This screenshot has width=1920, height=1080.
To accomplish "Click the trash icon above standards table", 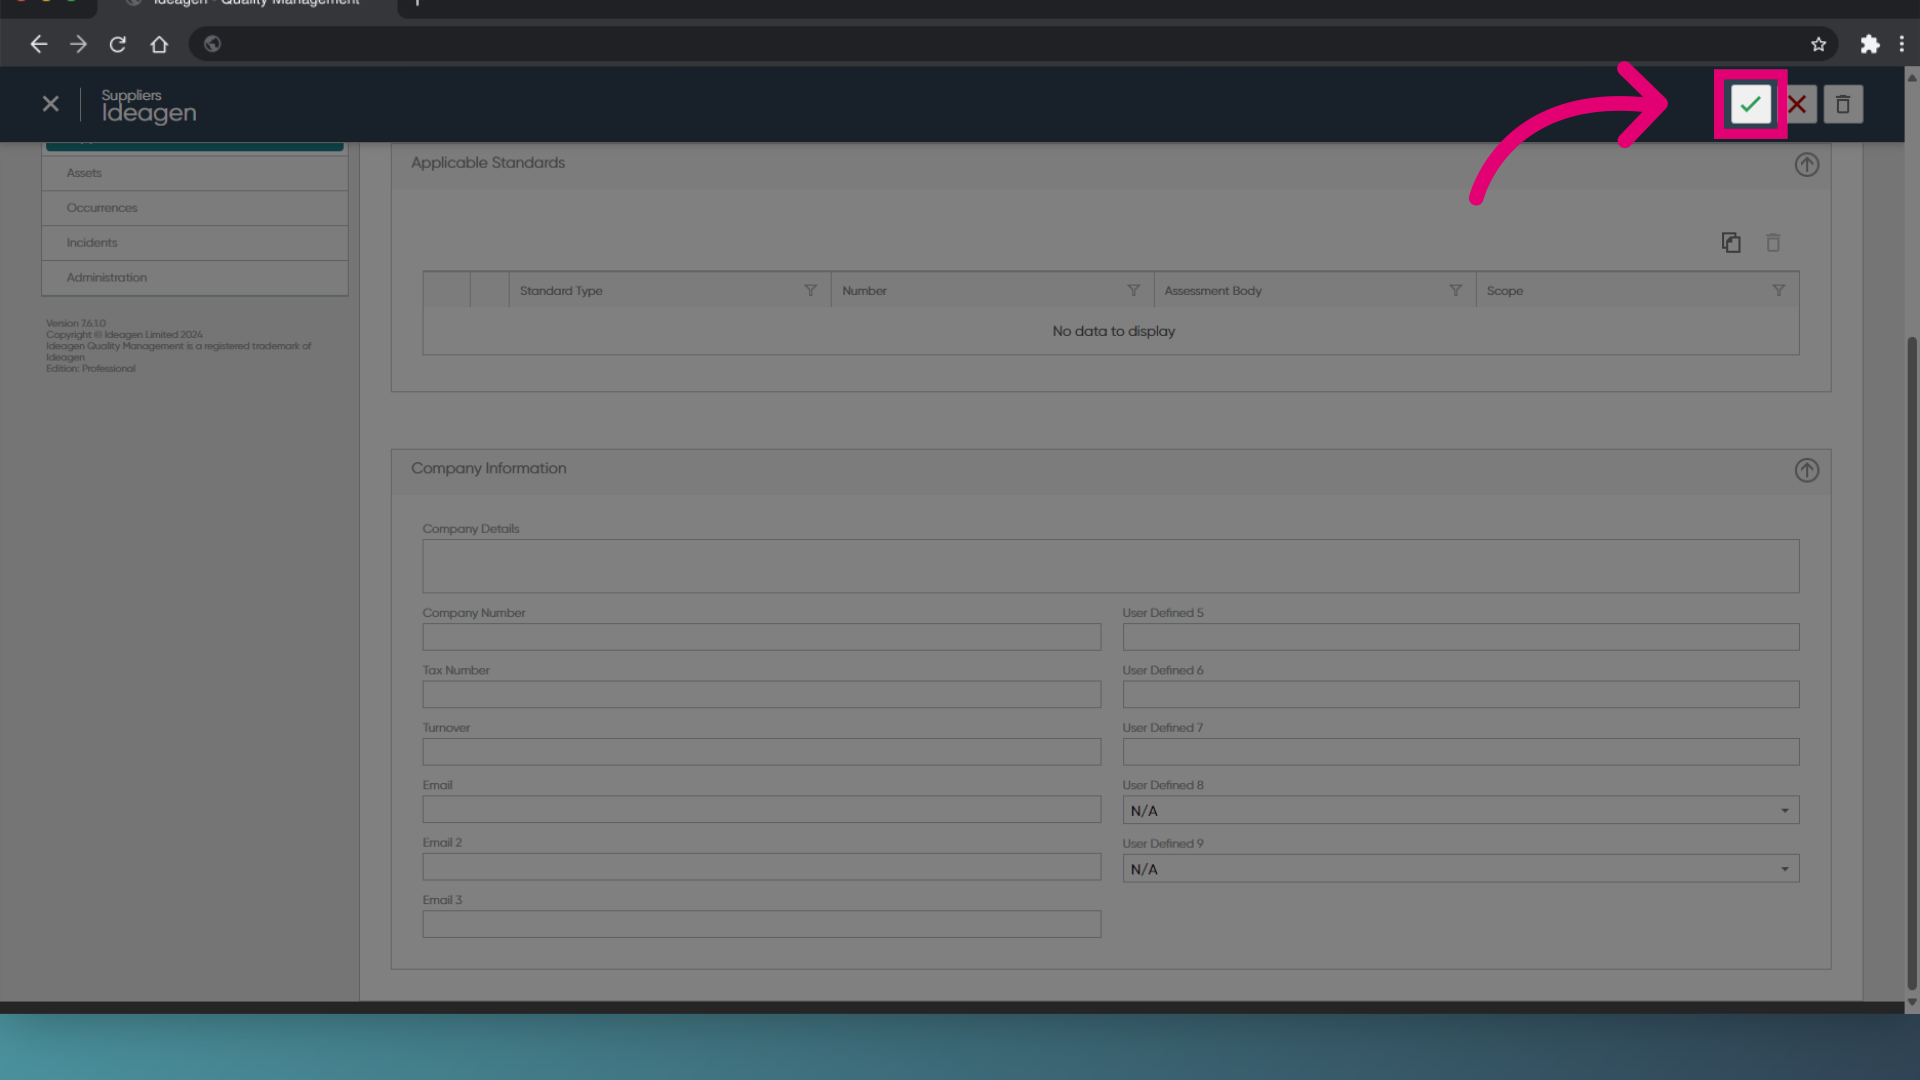I will pos(1773,242).
